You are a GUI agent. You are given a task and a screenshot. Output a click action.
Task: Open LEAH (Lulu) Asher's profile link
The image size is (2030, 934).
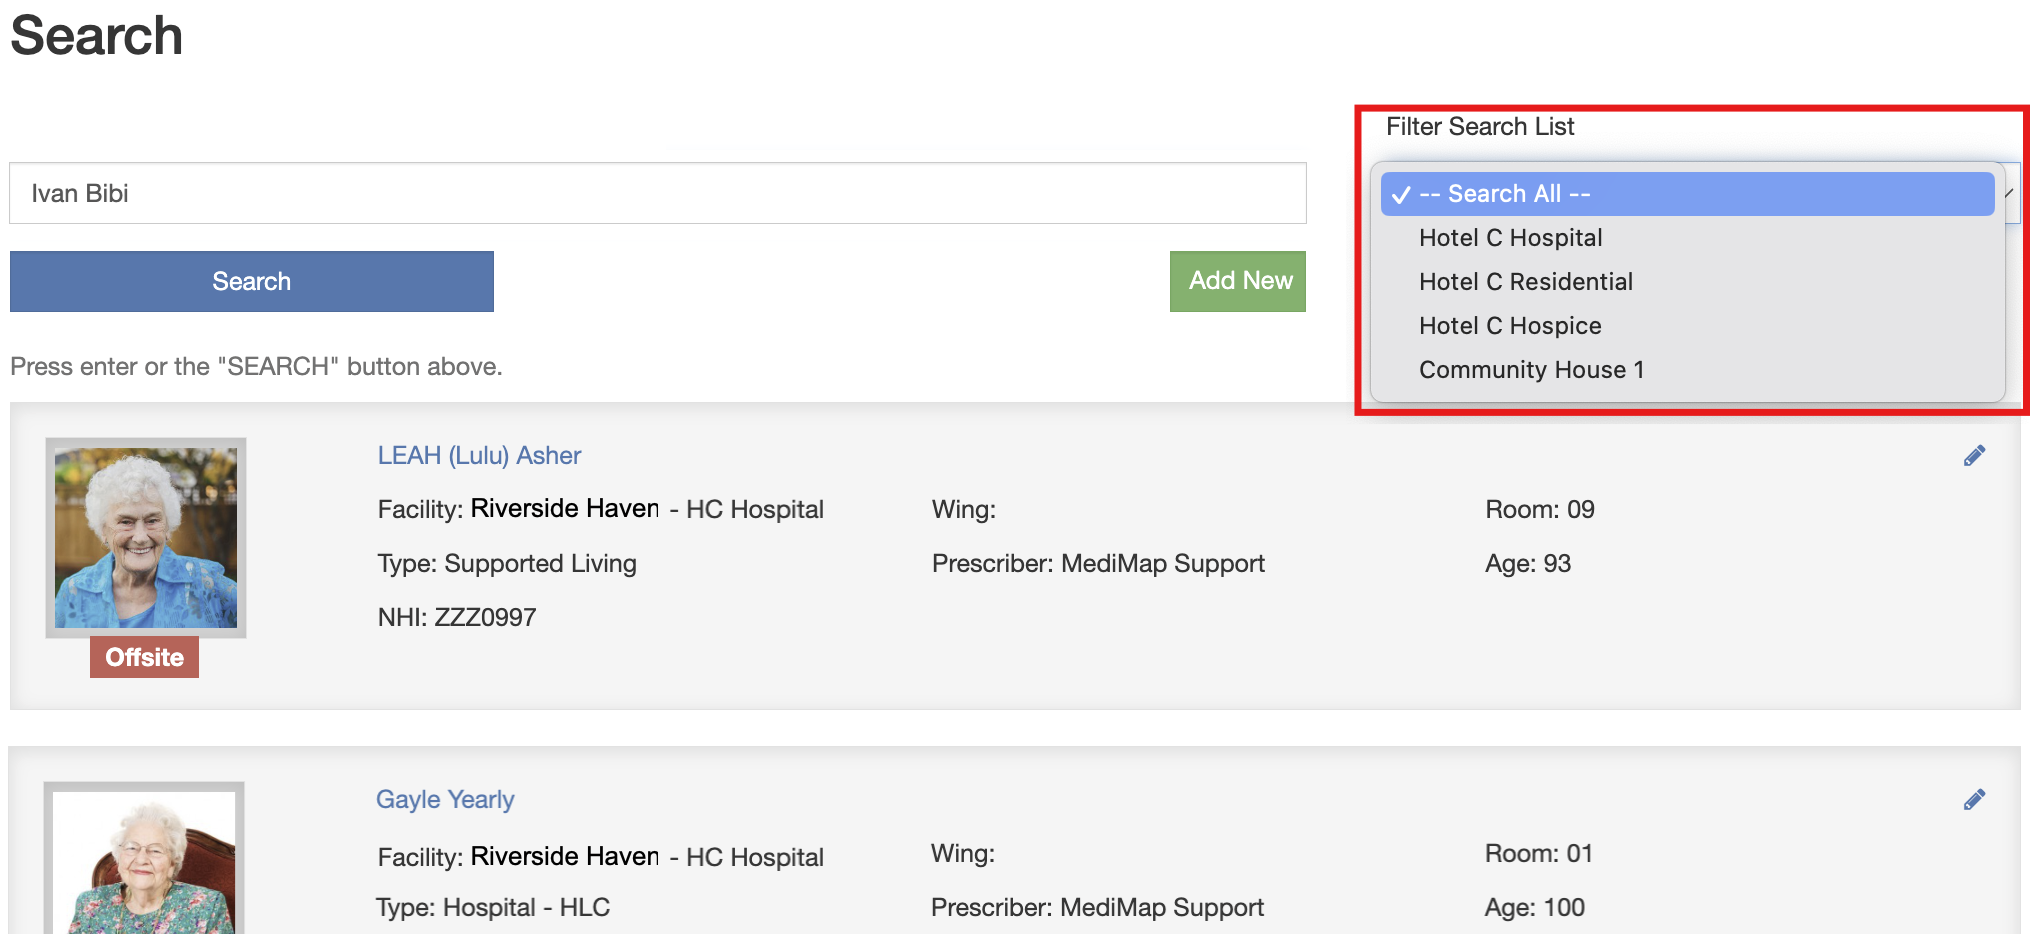[x=479, y=455]
